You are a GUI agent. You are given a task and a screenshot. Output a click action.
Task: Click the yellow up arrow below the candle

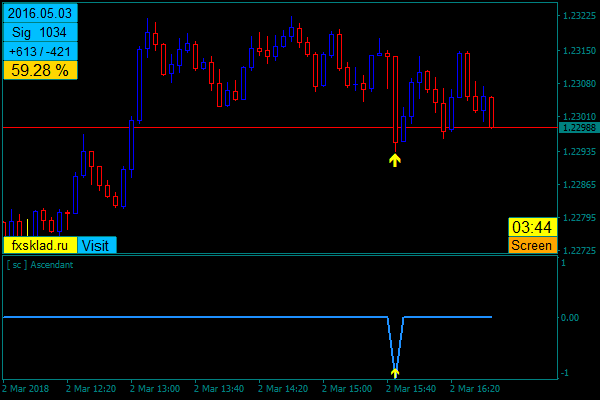coord(395,159)
